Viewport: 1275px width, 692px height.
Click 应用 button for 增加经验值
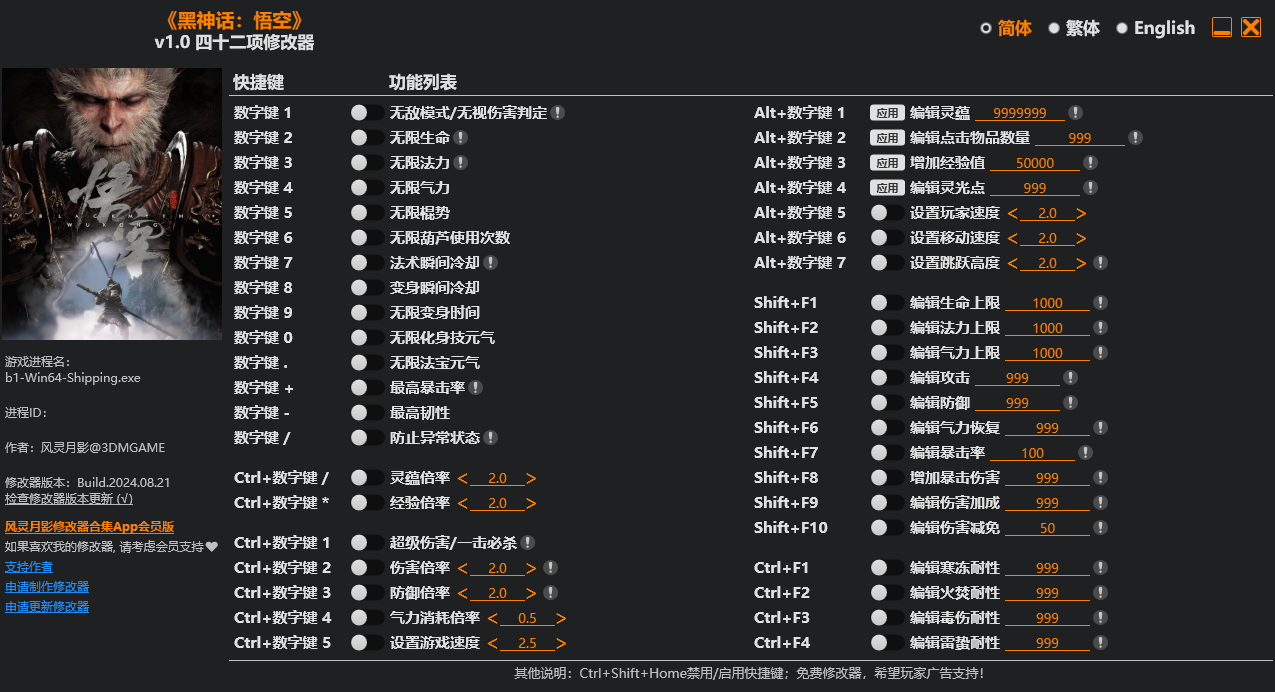887,162
